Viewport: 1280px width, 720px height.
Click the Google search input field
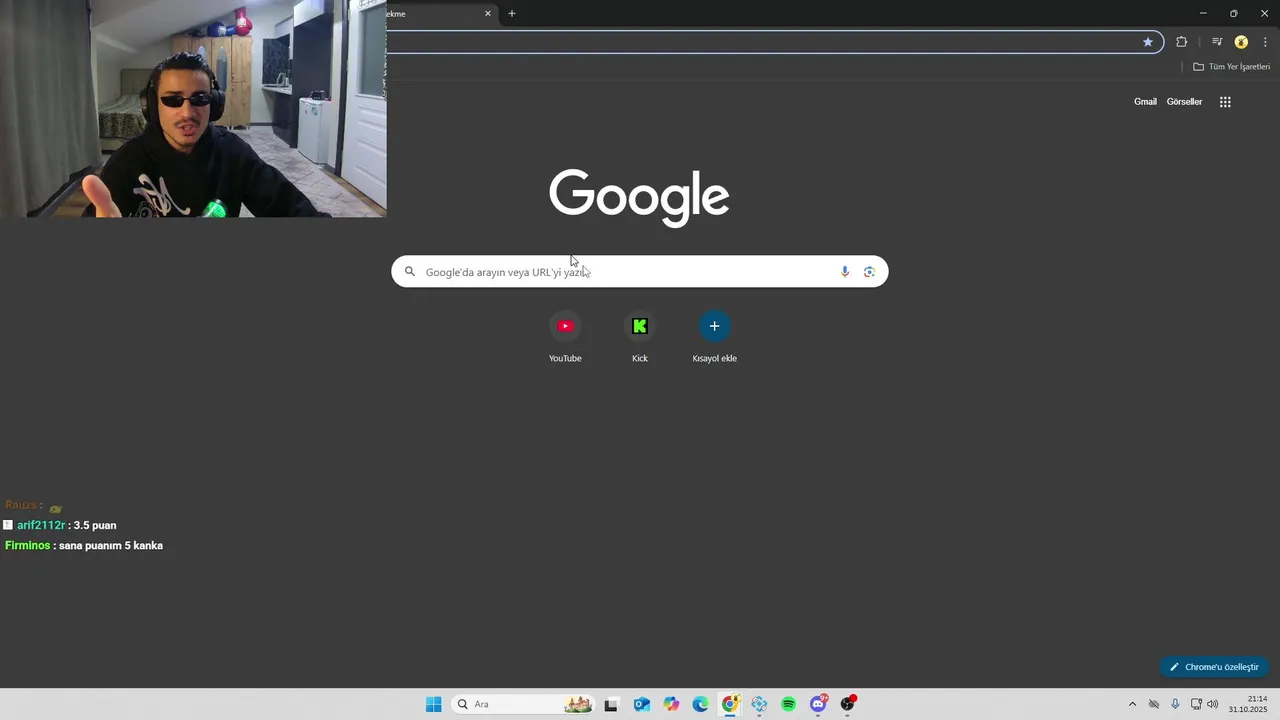coord(639,272)
